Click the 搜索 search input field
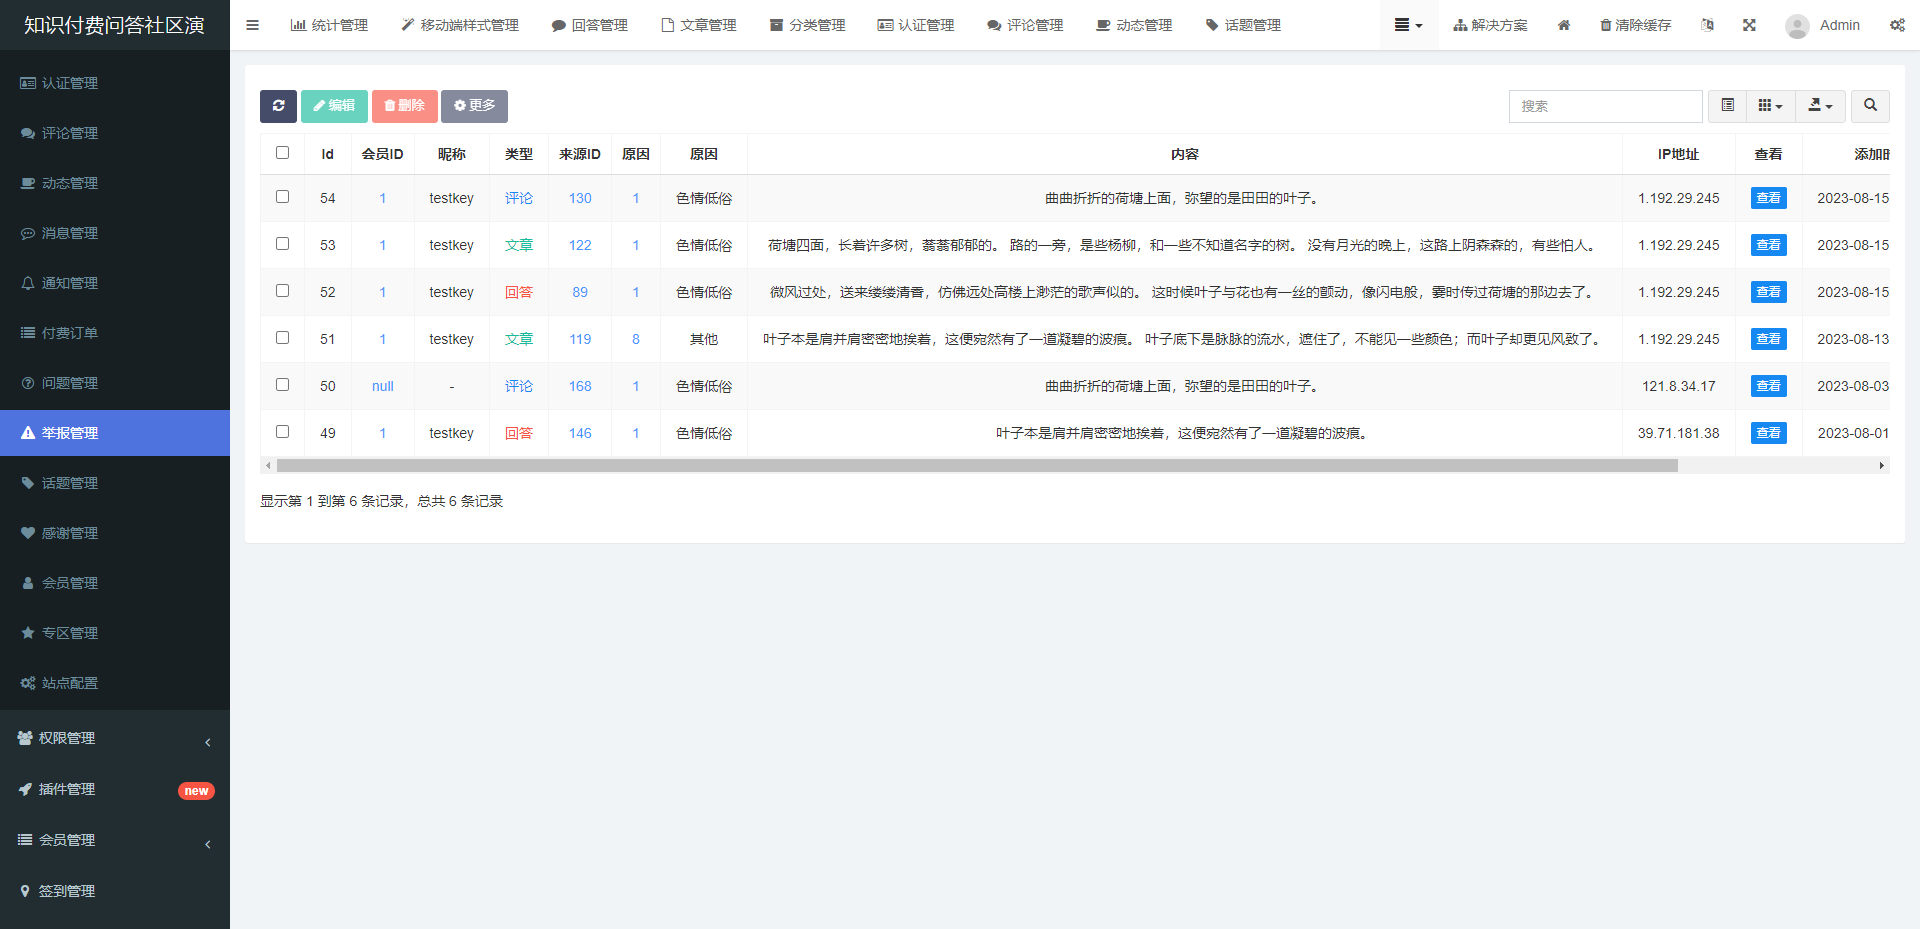 [x=1605, y=106]
